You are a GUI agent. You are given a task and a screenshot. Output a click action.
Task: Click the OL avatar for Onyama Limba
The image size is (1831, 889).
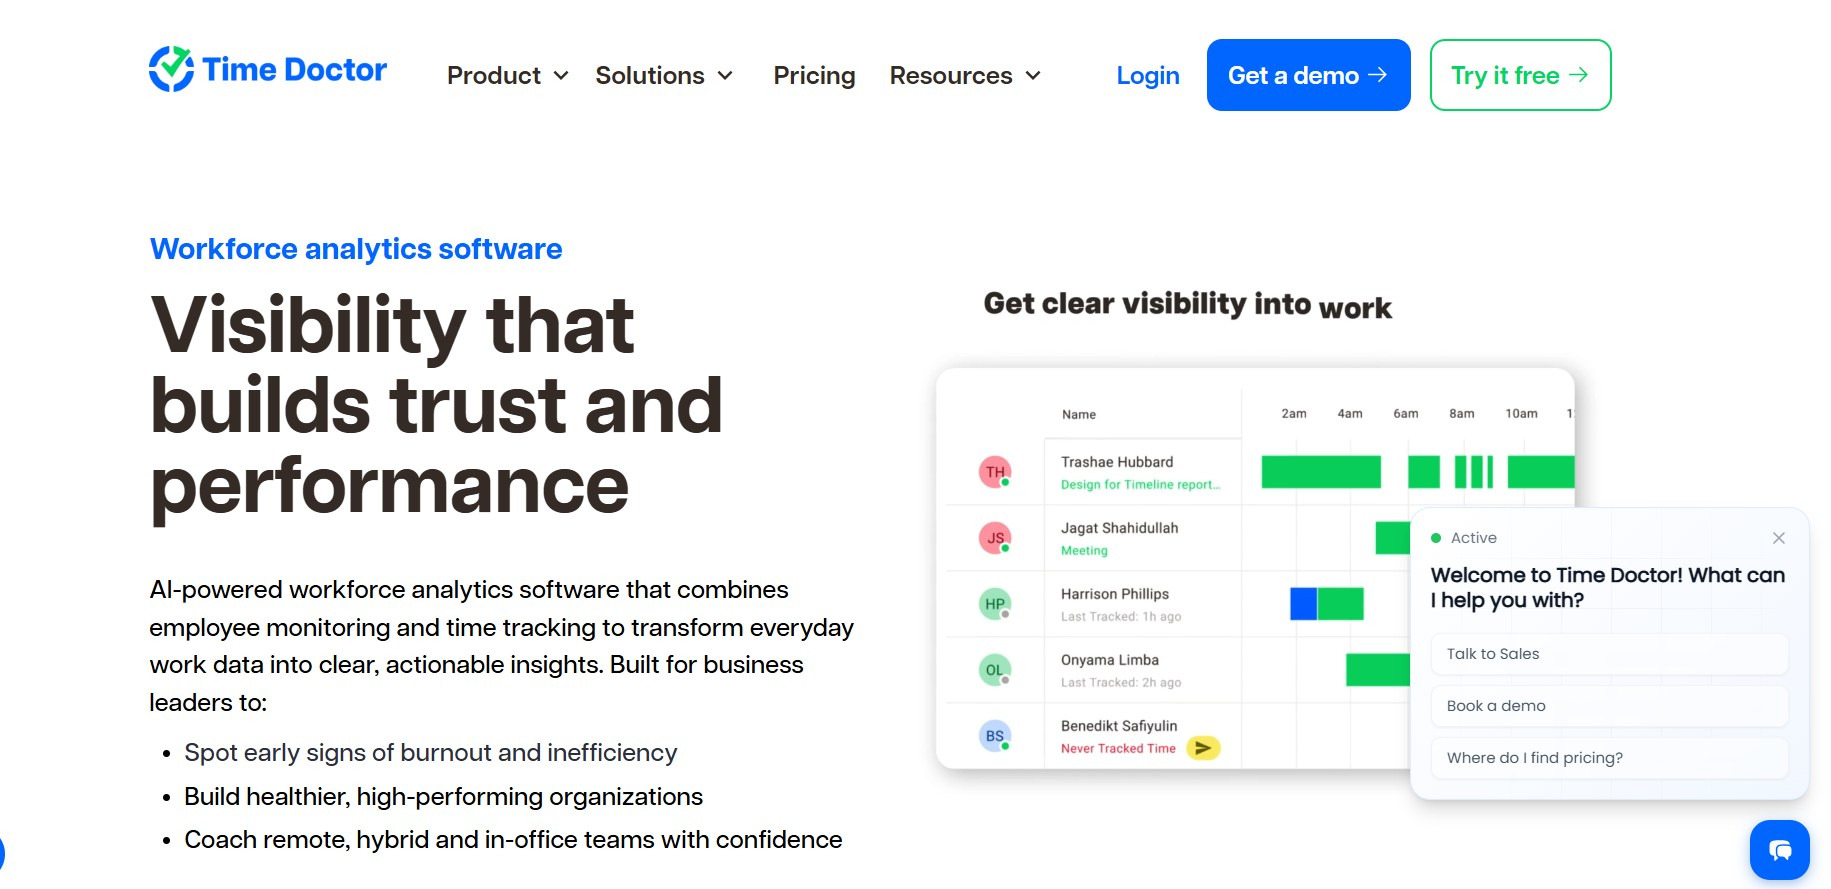coord(995,670)
